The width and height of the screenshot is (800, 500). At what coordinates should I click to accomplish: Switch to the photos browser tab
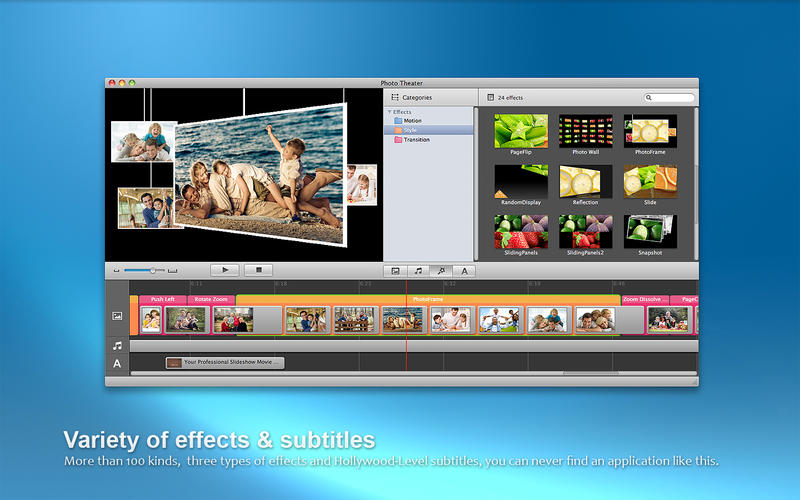[395, 271]
